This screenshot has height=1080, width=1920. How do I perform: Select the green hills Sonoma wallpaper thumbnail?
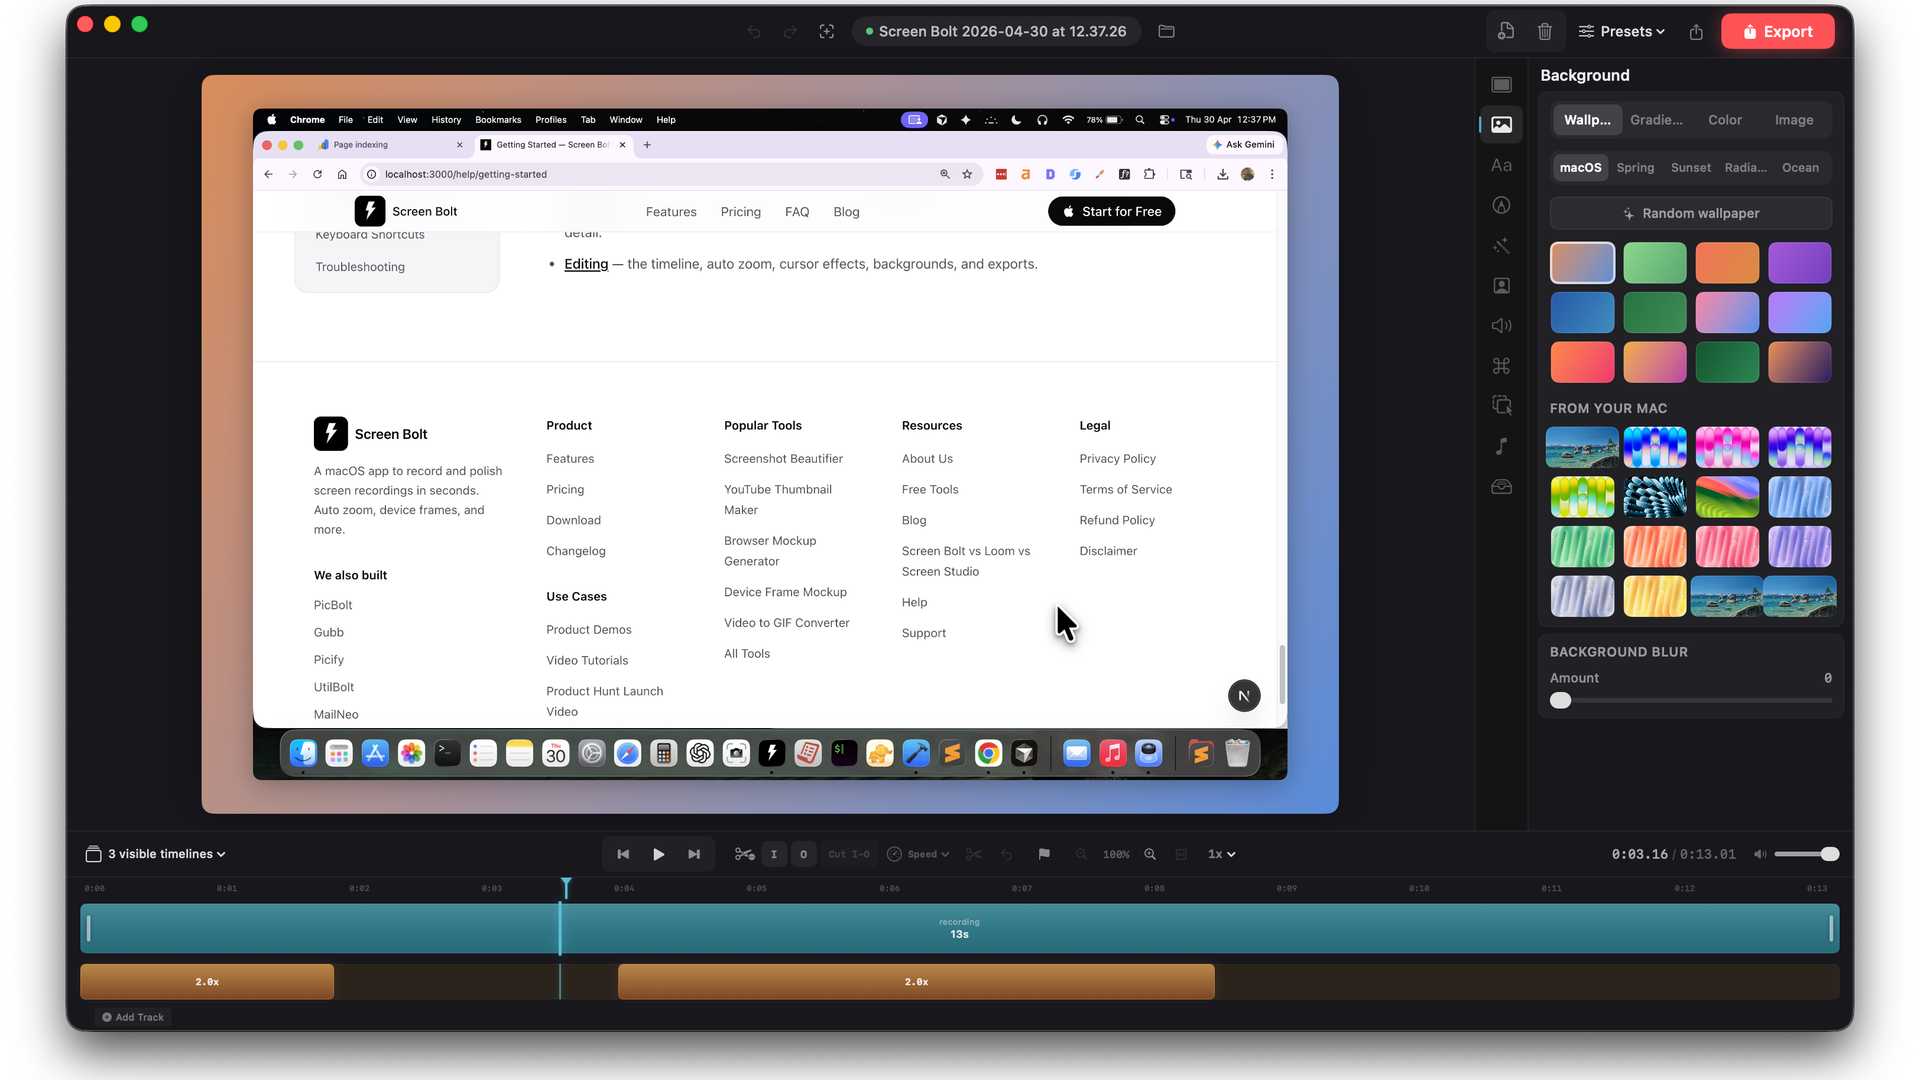click(1727, 497)
